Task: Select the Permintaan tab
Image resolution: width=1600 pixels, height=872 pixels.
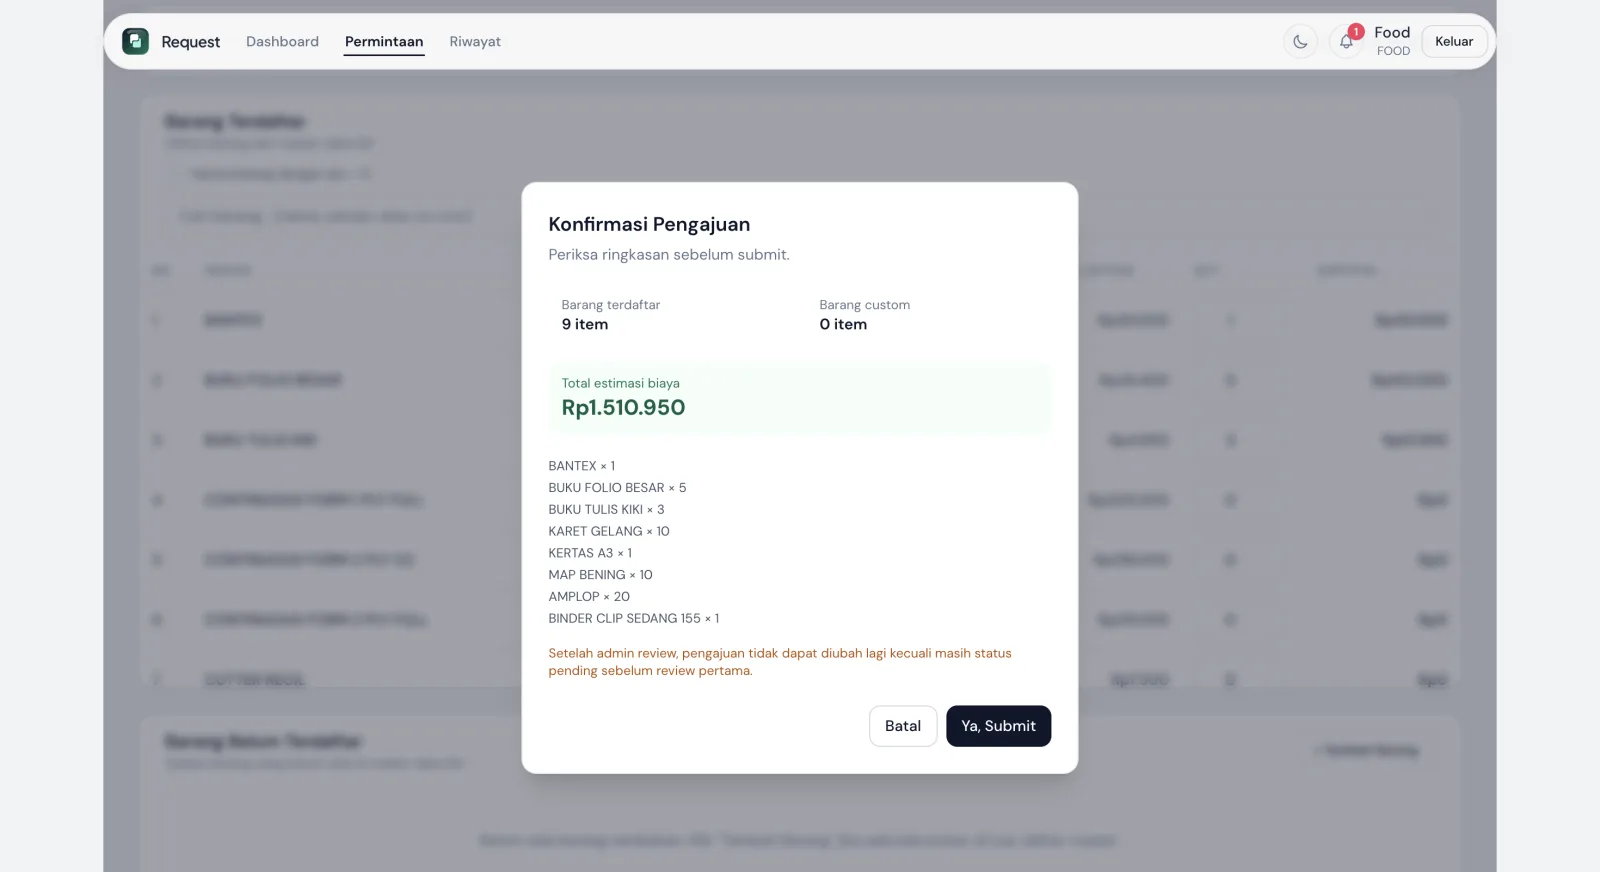Action: pos(384,41)
